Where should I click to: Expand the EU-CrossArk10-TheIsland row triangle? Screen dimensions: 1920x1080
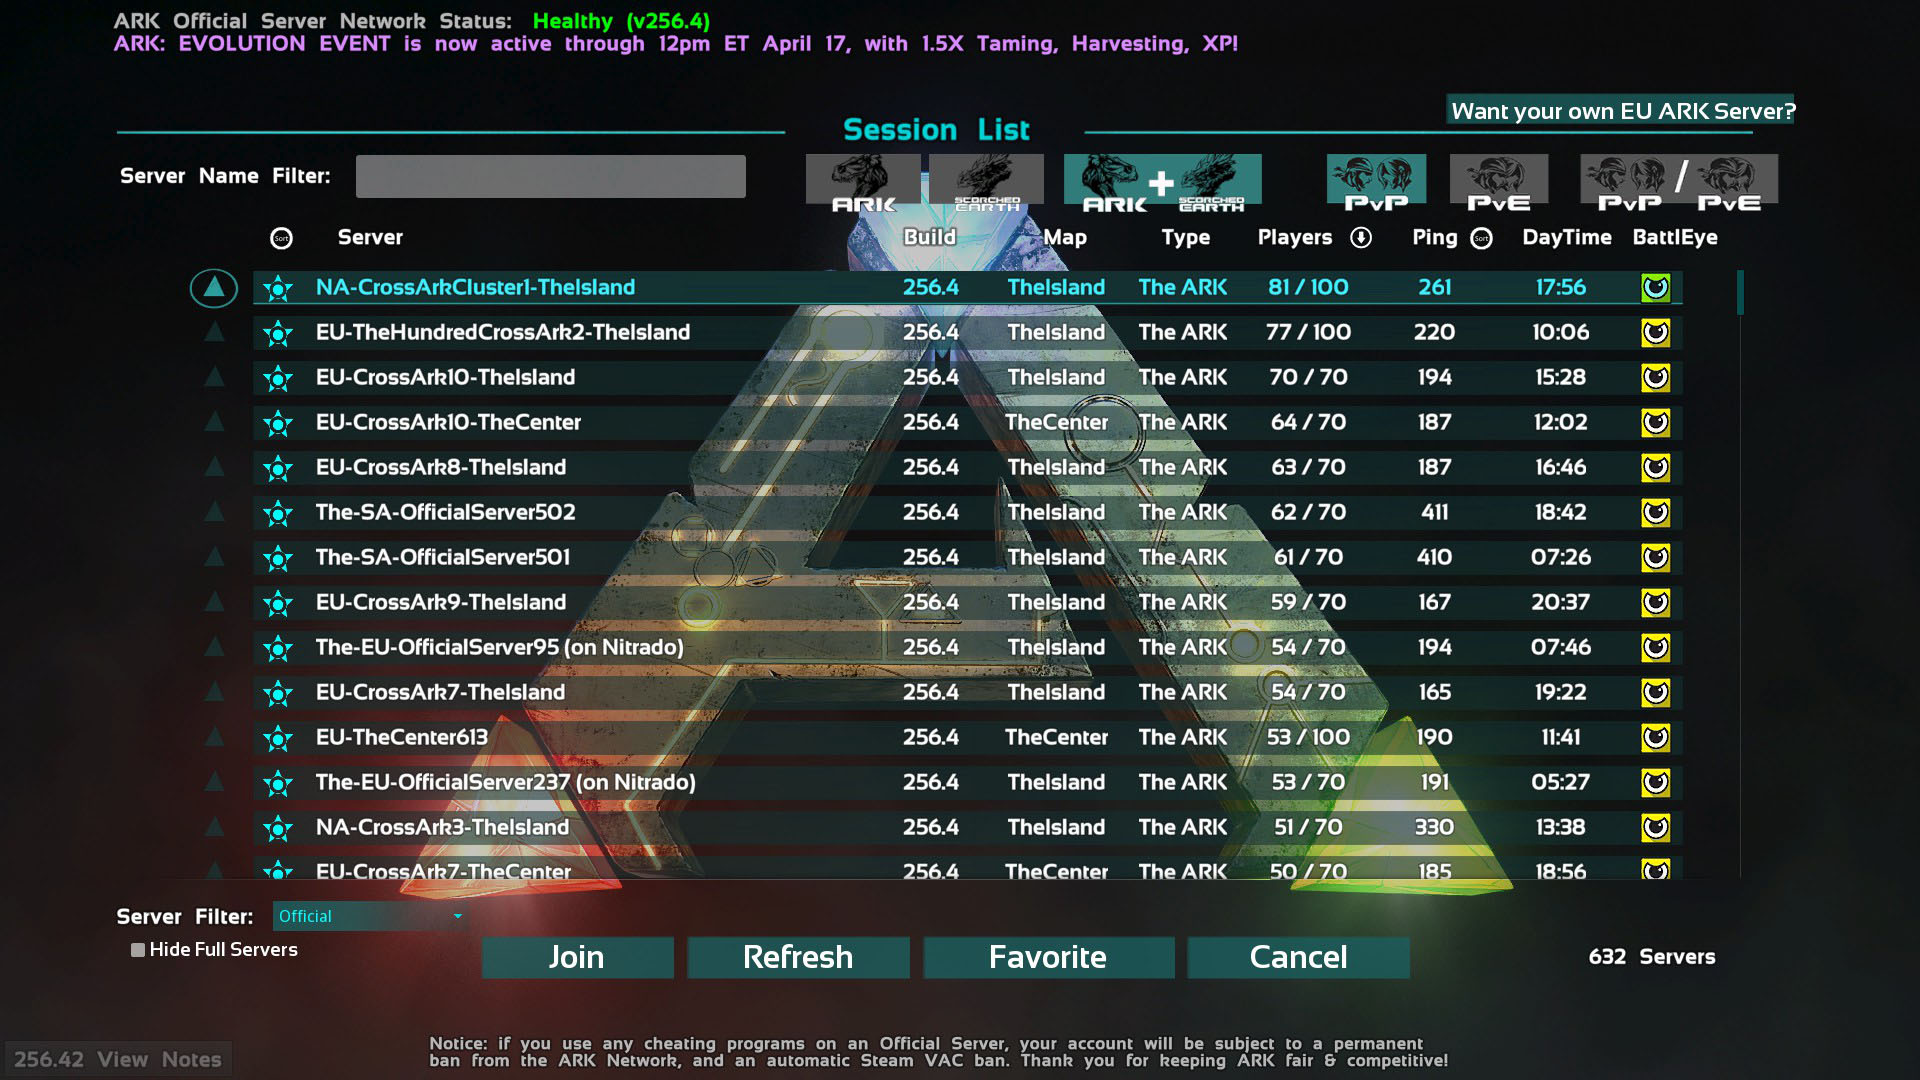tap(214, 377)
